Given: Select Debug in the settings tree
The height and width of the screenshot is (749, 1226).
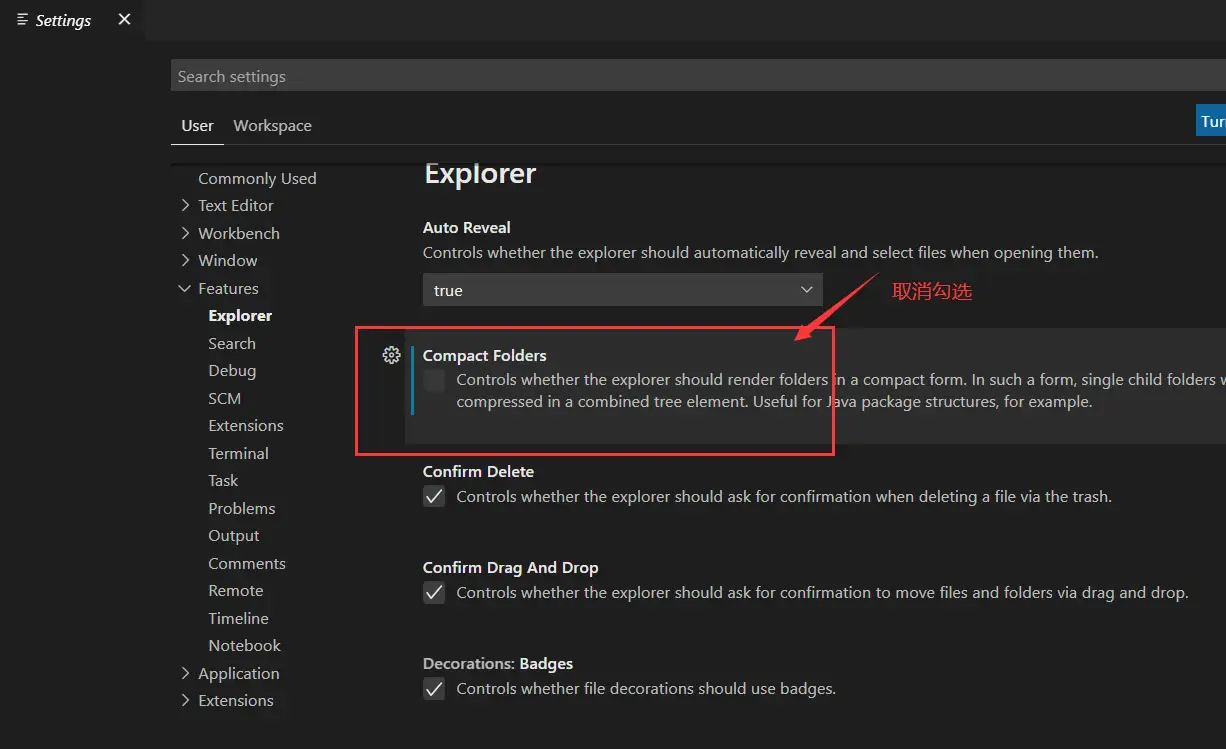Looking at the screenshot, I should tap(232, 370).
